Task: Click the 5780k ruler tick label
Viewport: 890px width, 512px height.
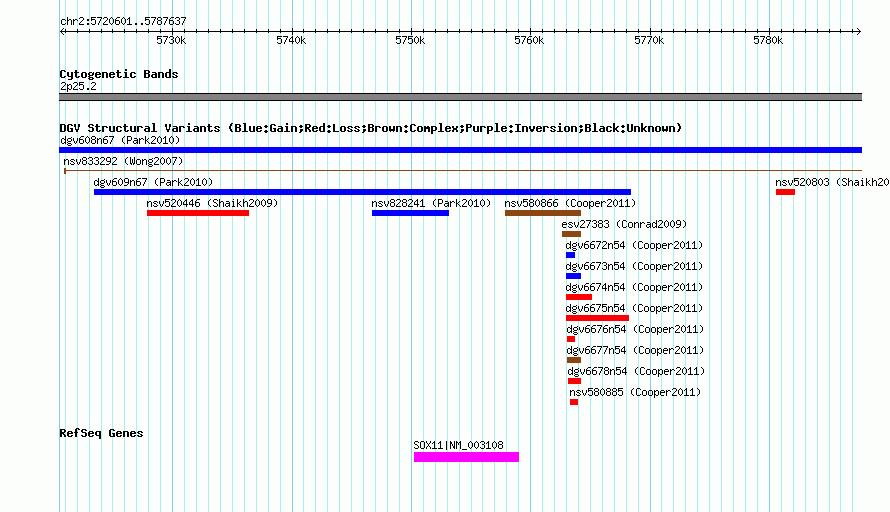Action: 768,40
